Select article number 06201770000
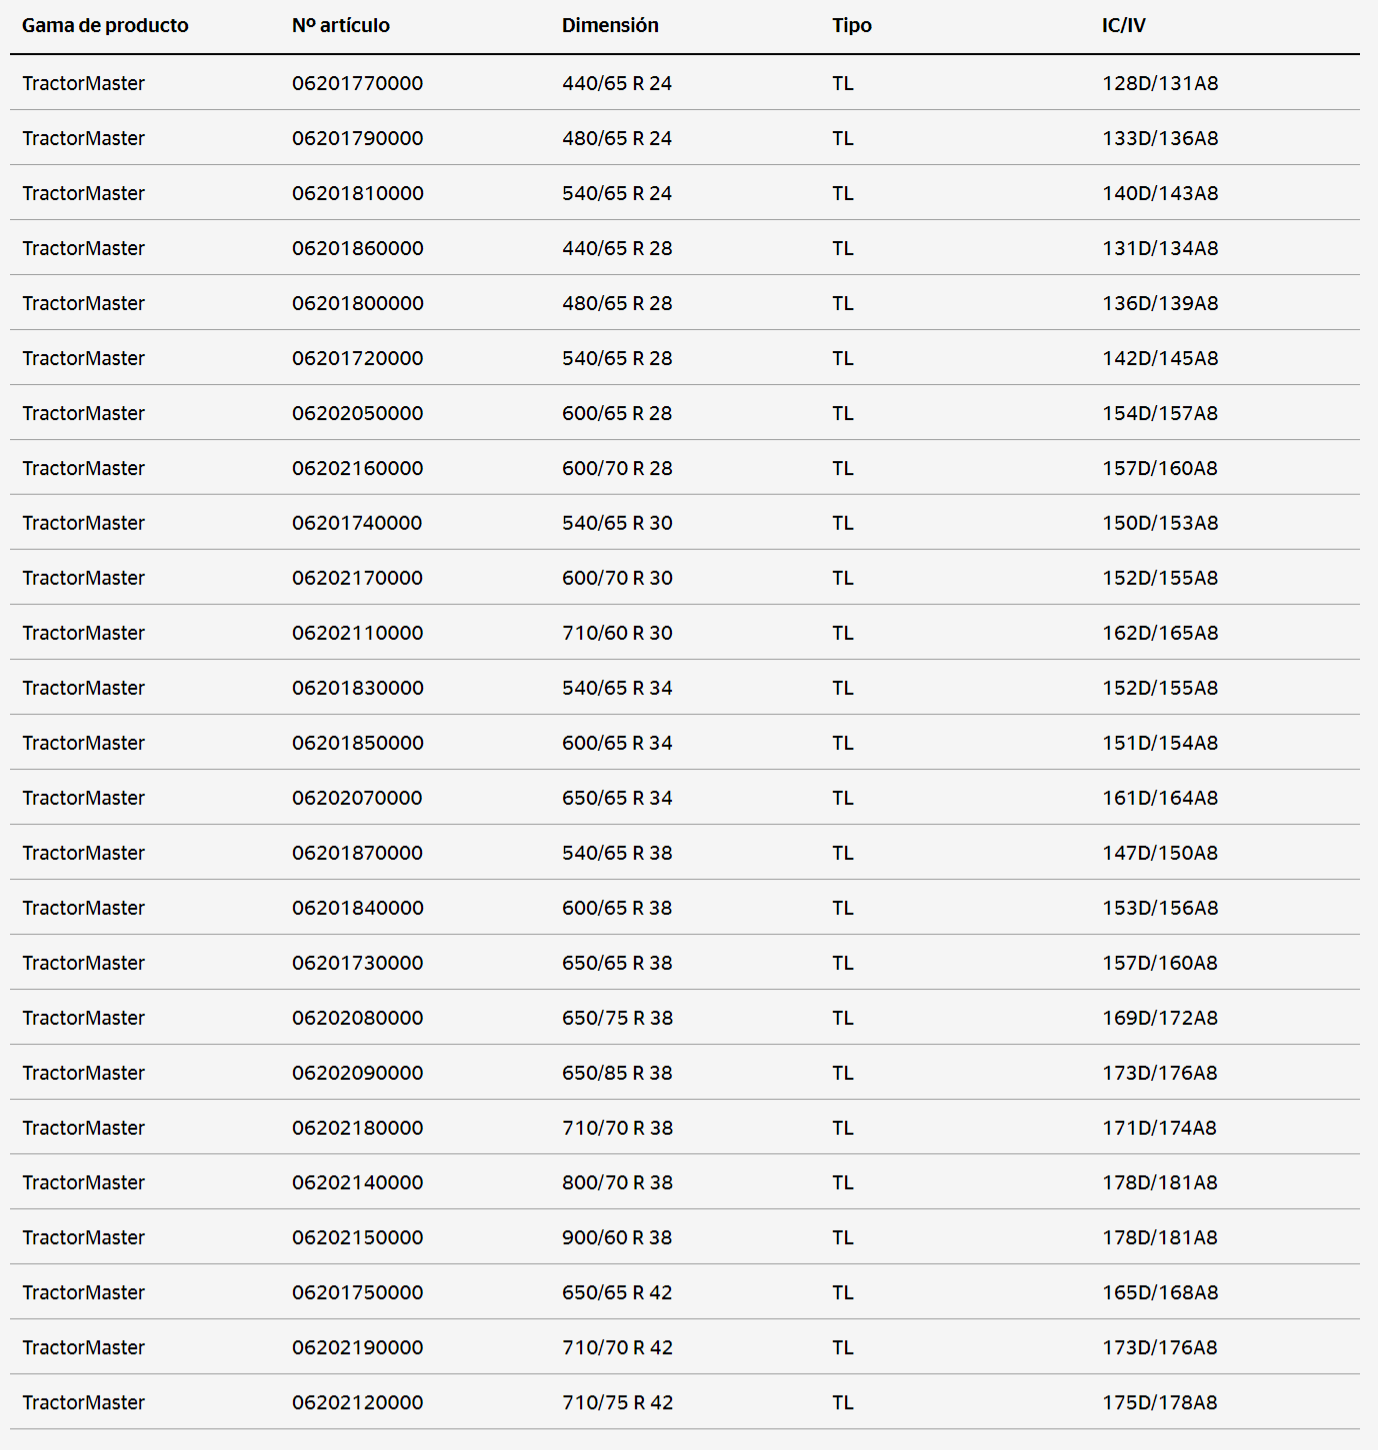1378x1450 pixels. pyautogui.click(x=357, y=83)
